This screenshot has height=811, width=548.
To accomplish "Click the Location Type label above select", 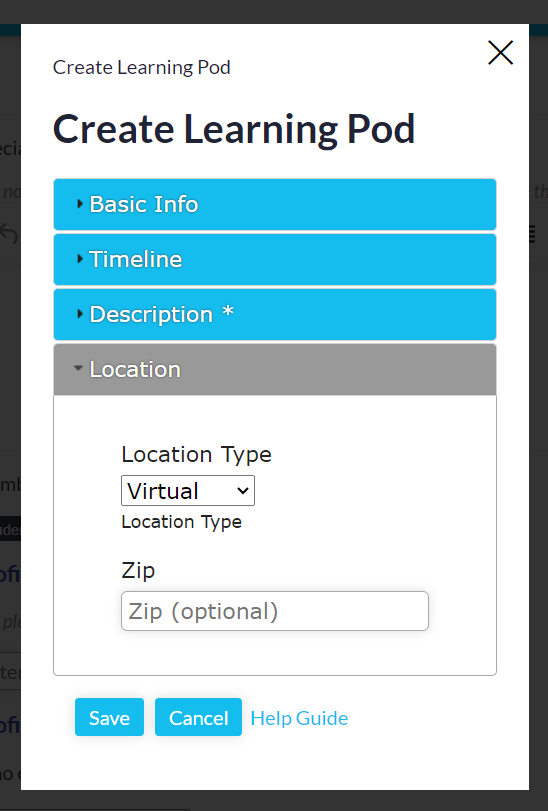I will (x=196, y=455).
